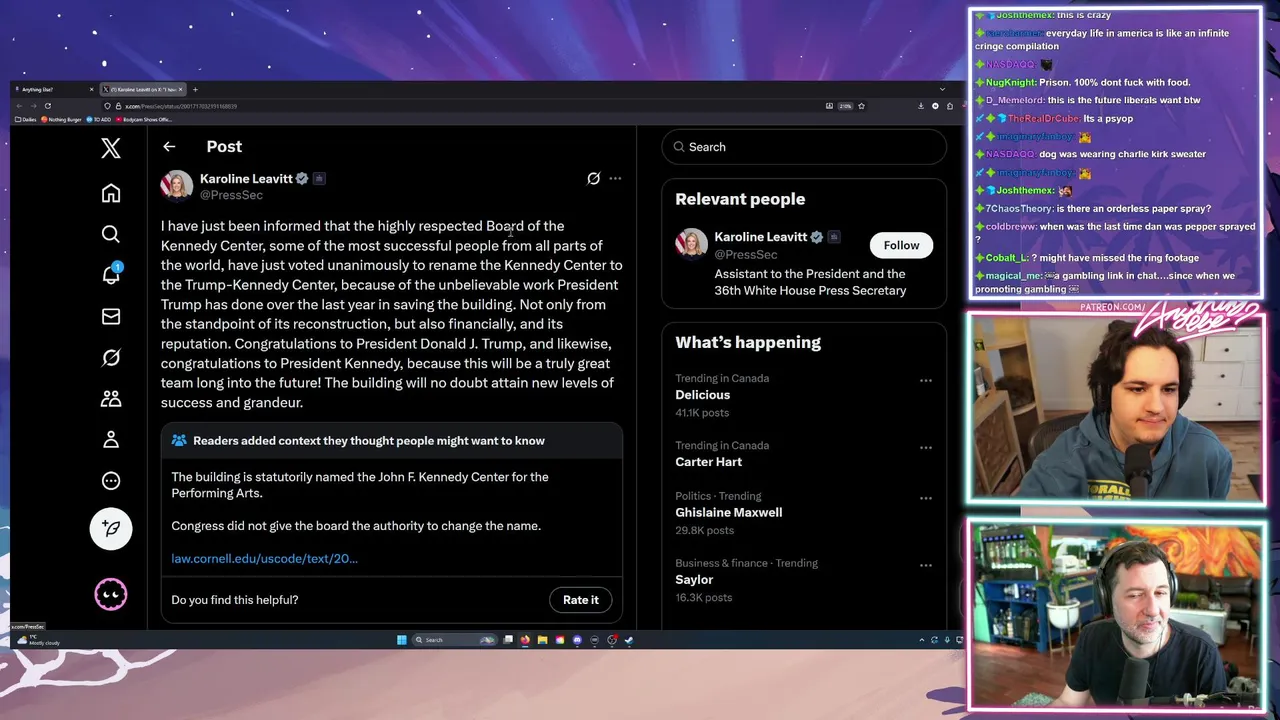Open Karoline Leavitt name on the post
The image size is (1280, 720).
[246, 178]
